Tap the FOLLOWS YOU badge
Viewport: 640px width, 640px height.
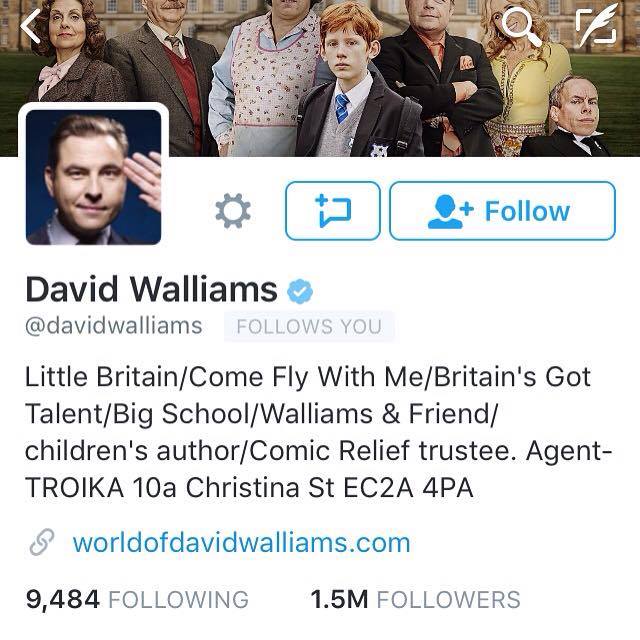(309, 327)
